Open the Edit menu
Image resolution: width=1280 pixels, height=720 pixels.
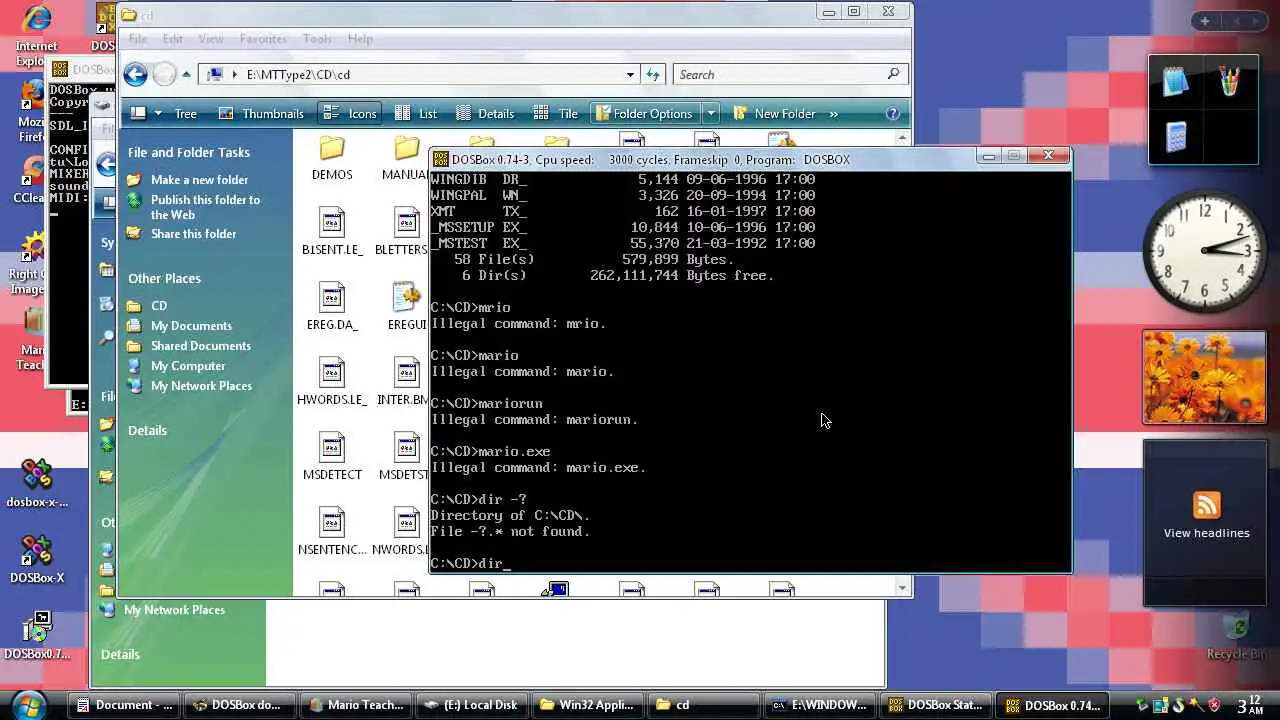[173, 38]
